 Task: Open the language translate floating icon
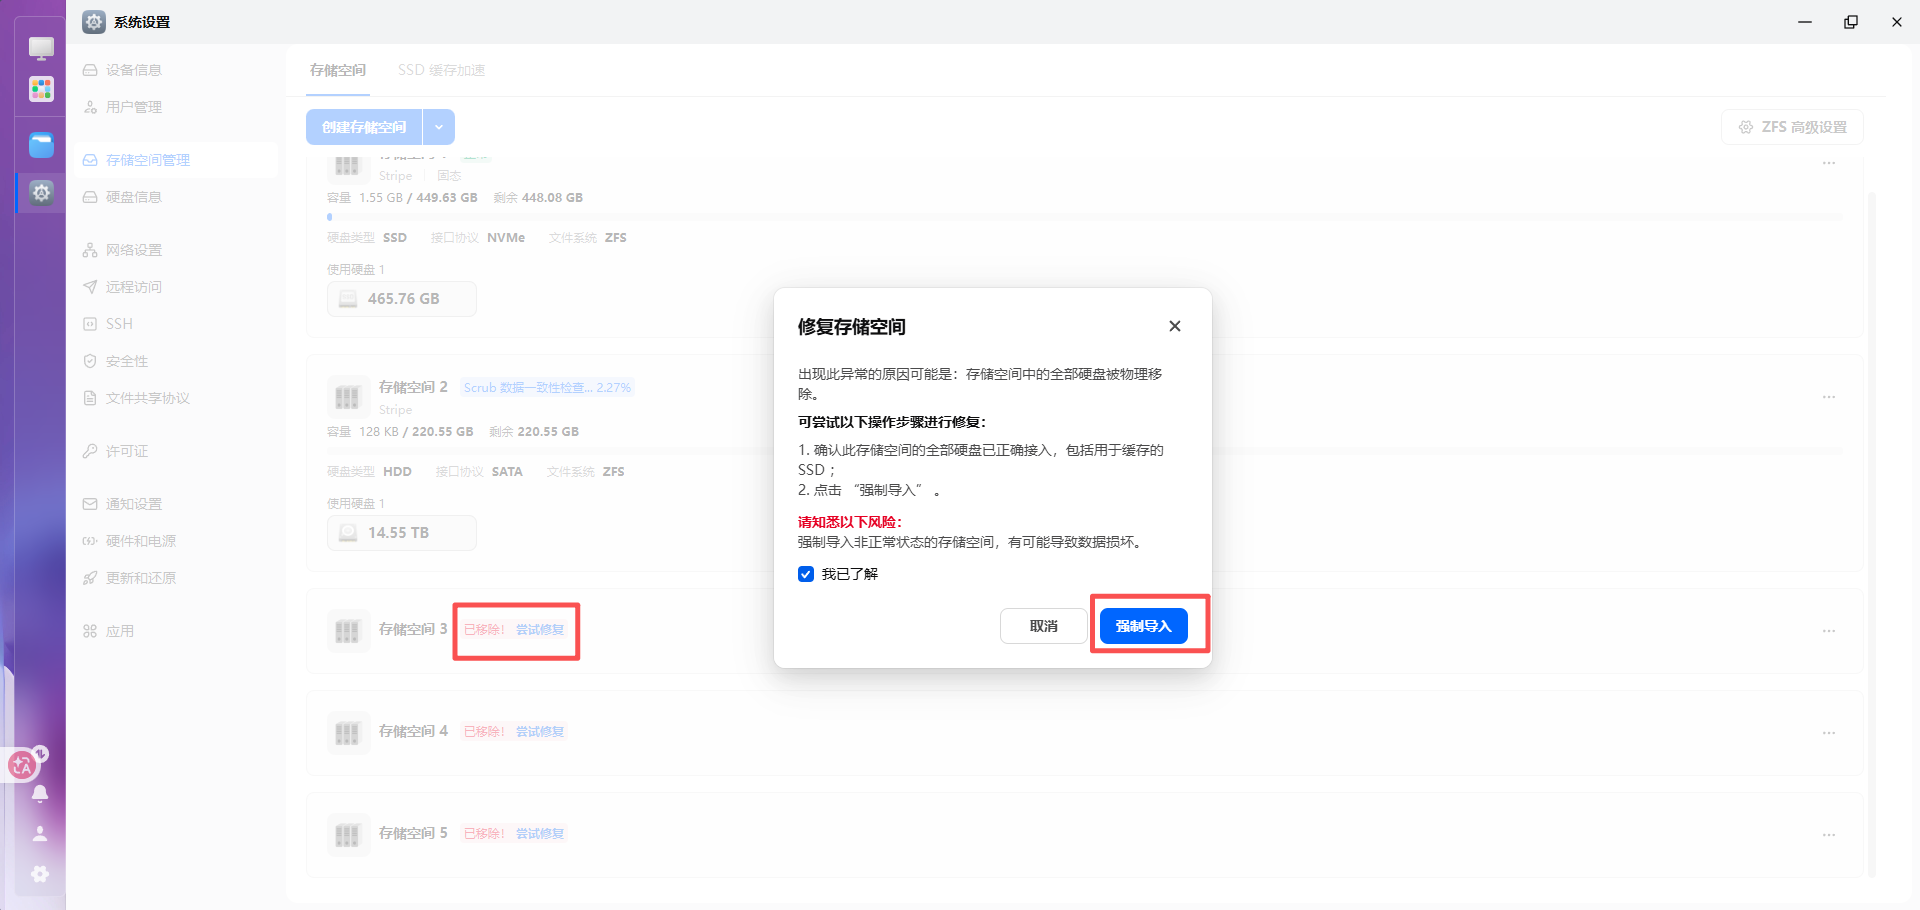click(x=22, y=766)
